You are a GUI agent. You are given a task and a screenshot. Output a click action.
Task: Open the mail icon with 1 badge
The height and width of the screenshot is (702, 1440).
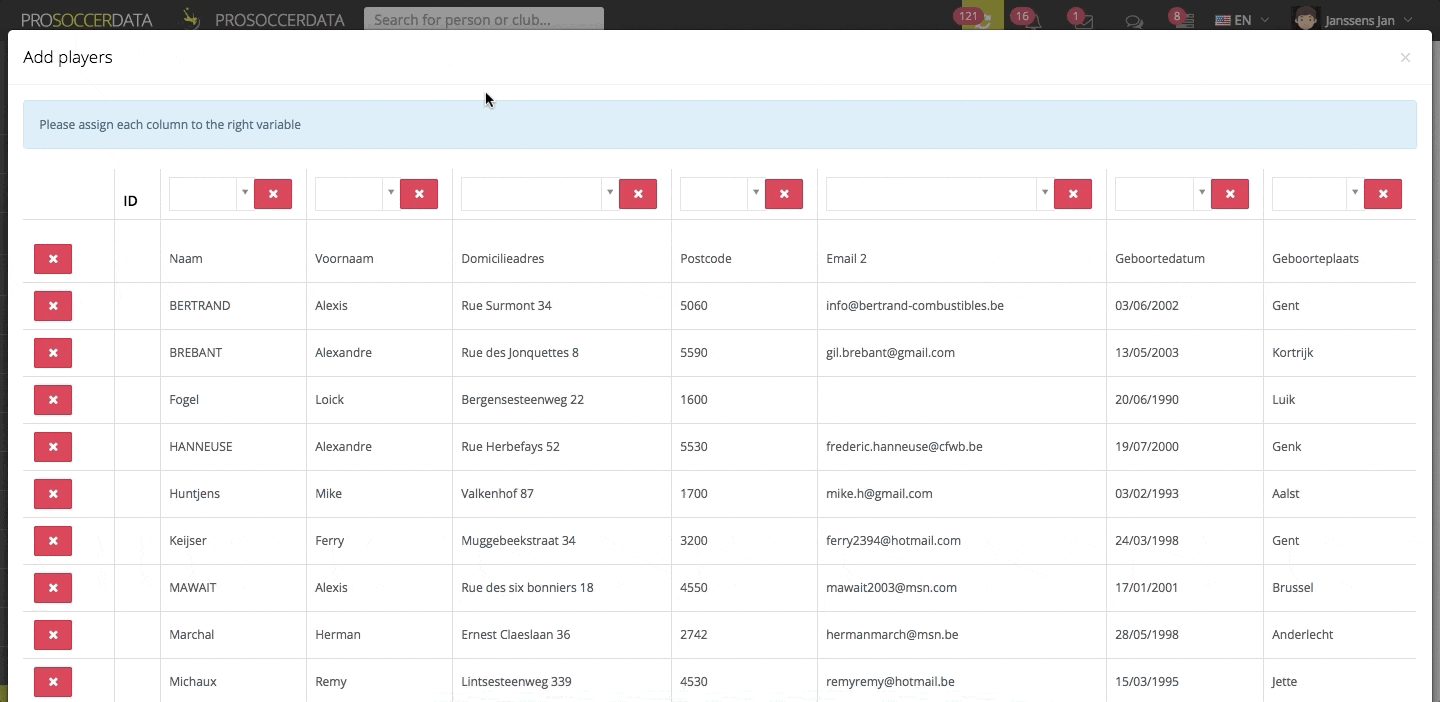1082,19
